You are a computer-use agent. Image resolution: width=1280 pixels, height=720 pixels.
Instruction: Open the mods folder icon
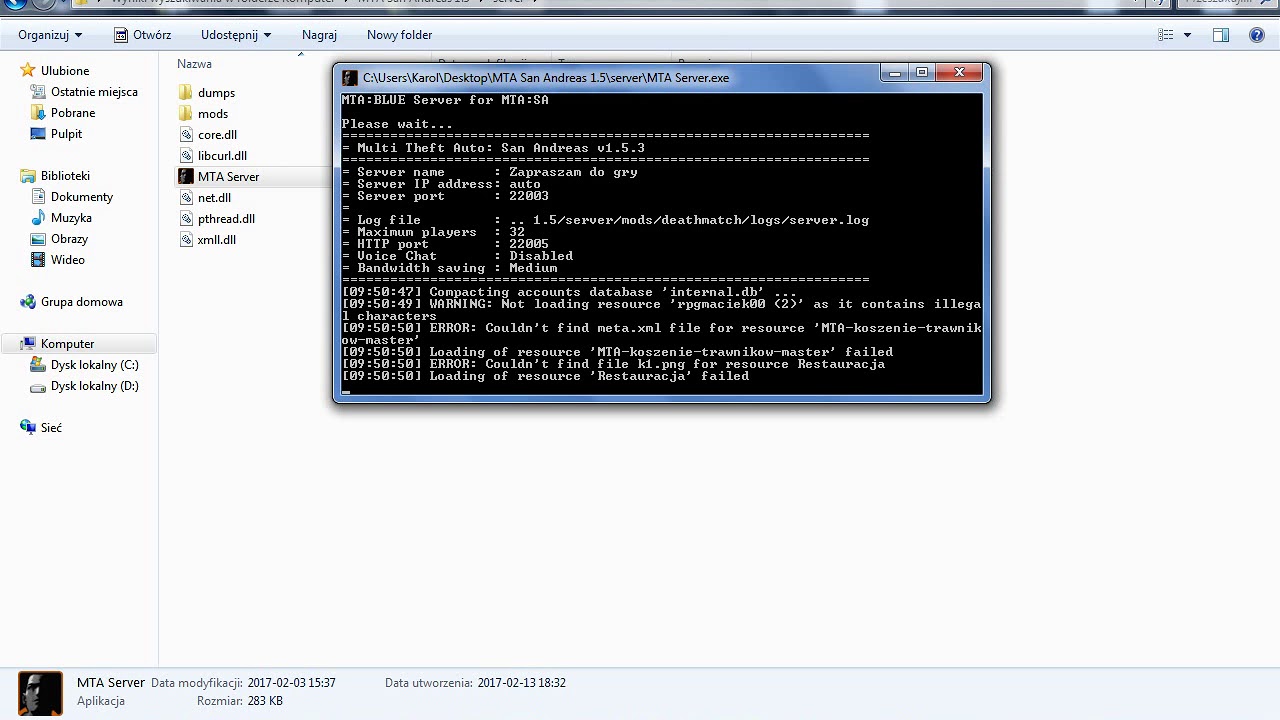186,113
